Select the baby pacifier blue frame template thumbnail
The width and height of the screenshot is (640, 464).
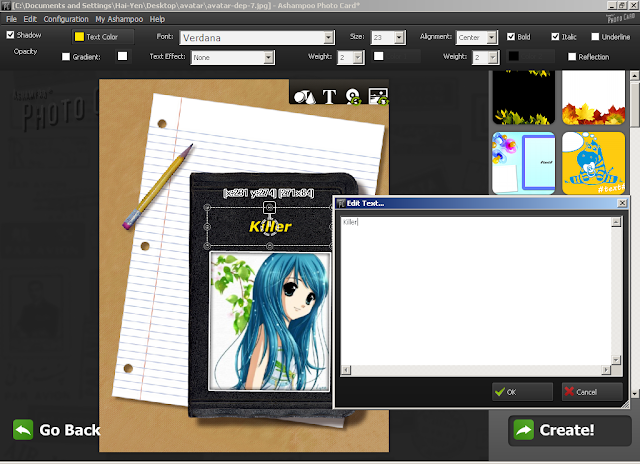(x=524, y=163)
